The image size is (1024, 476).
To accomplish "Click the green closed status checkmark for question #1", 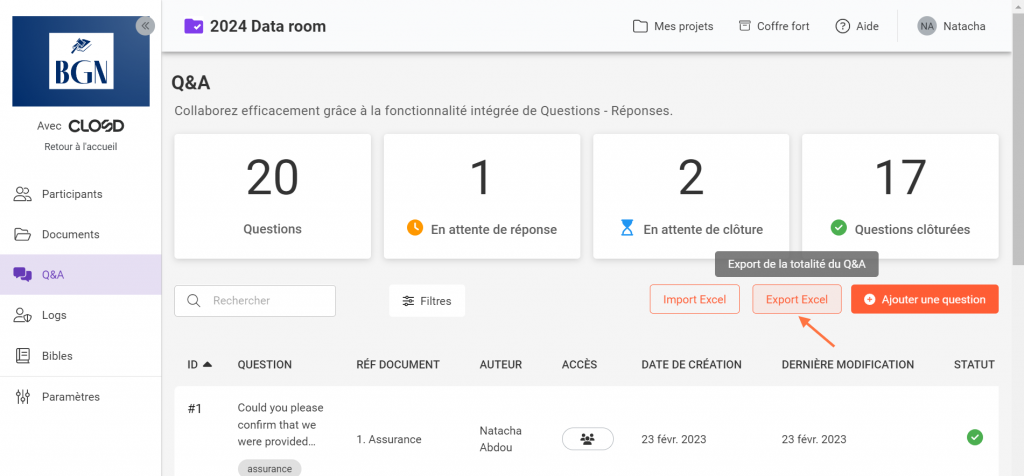I will coord(974,438).
